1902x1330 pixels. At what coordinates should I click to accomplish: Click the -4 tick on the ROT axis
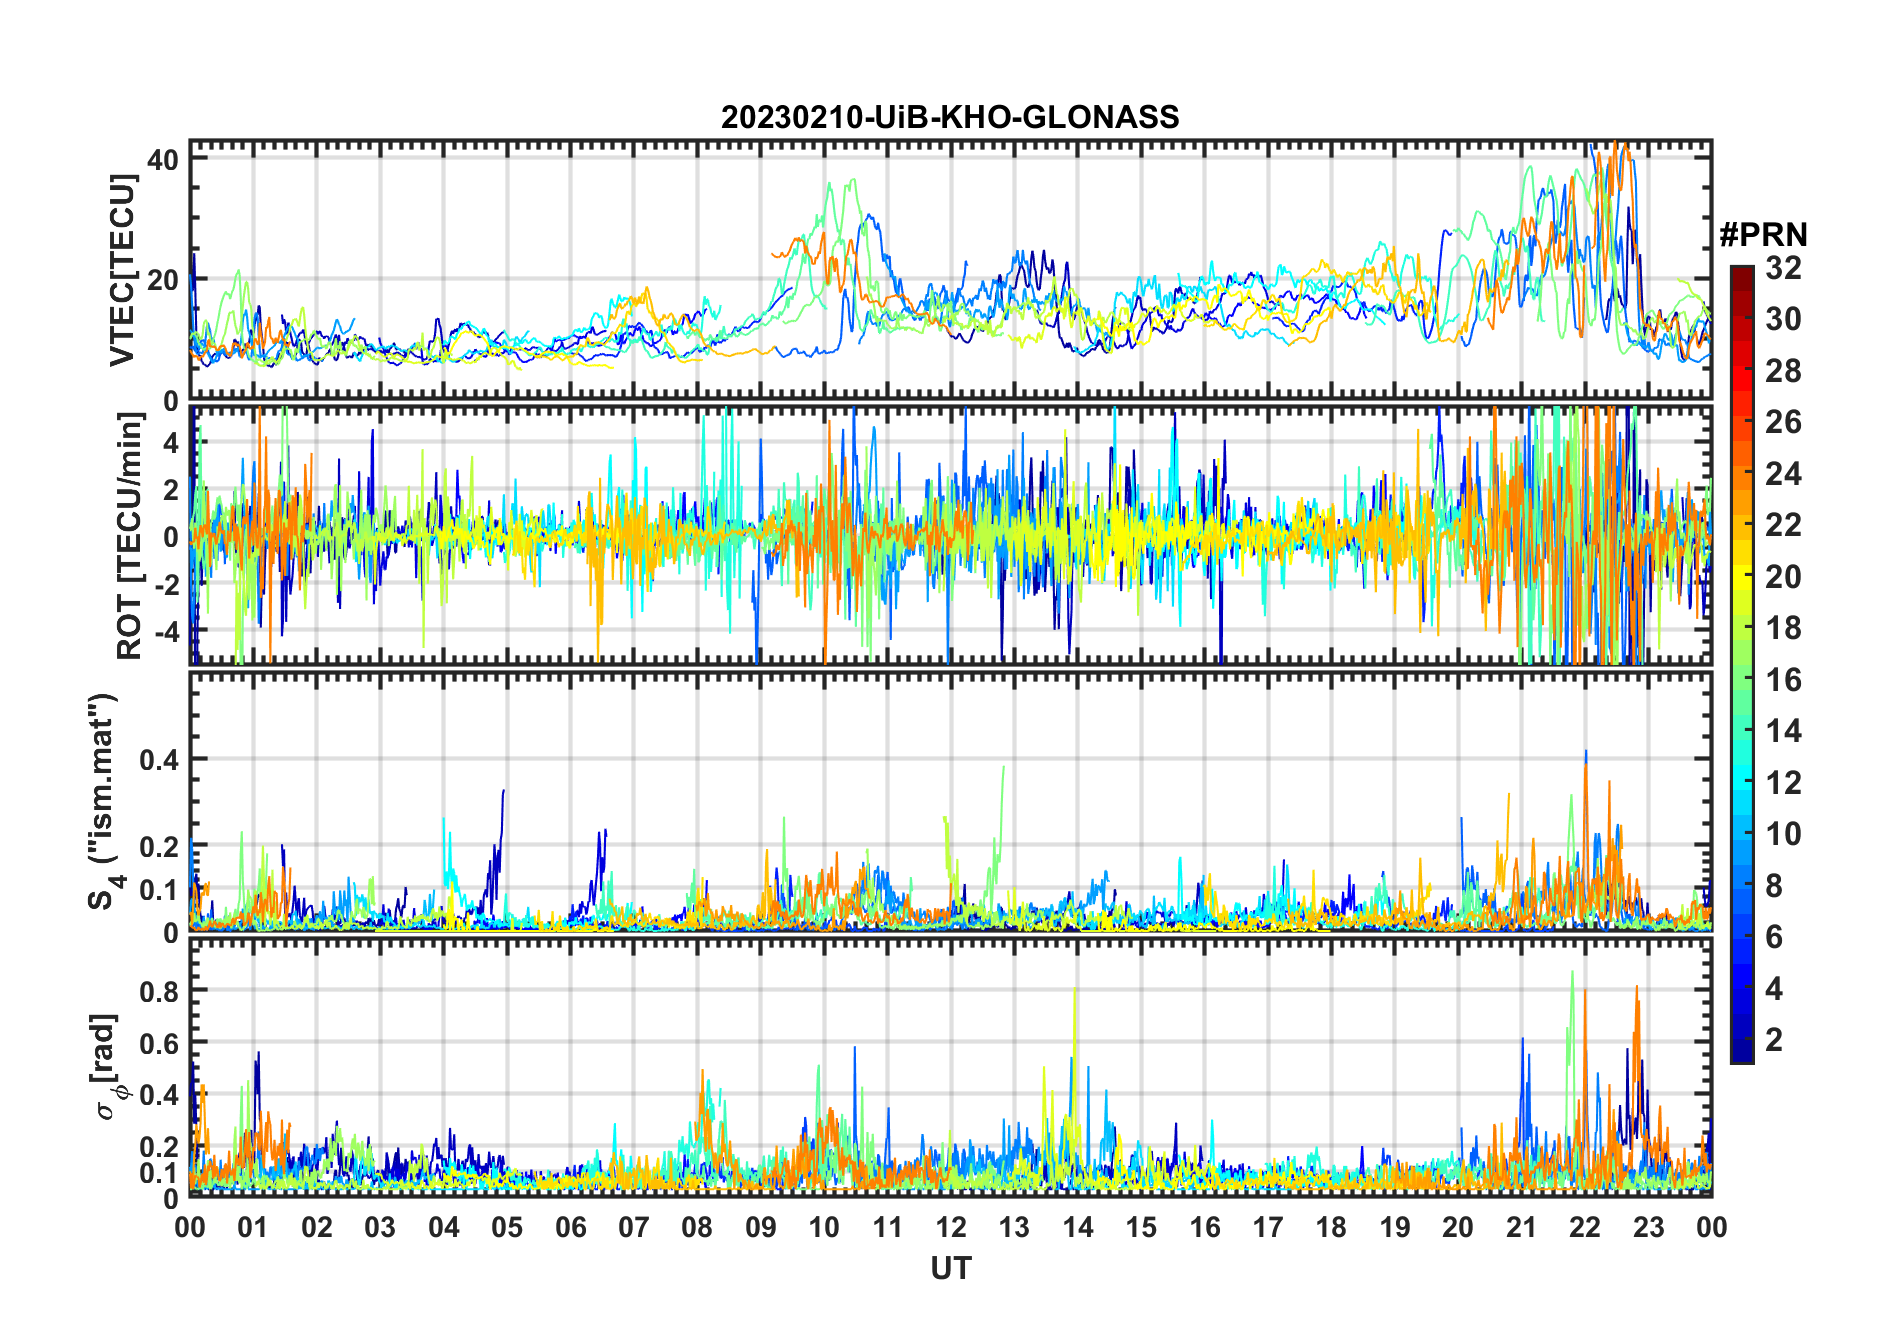point(165,631)
